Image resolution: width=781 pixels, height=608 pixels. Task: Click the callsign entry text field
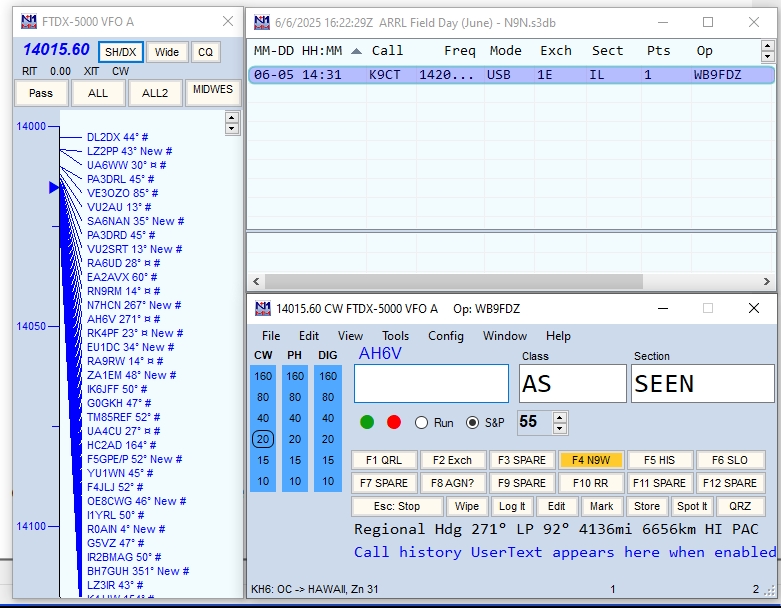coord(431,383)
